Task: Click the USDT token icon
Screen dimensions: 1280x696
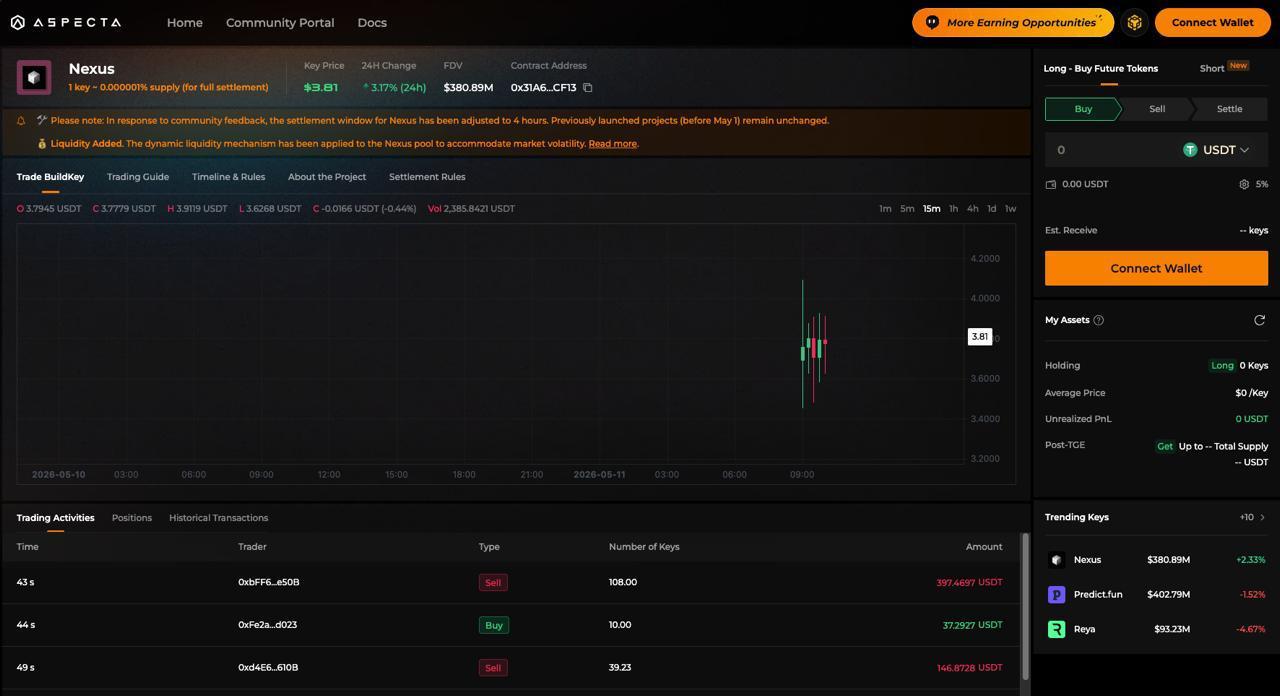Action: [x=1190, y=150]
